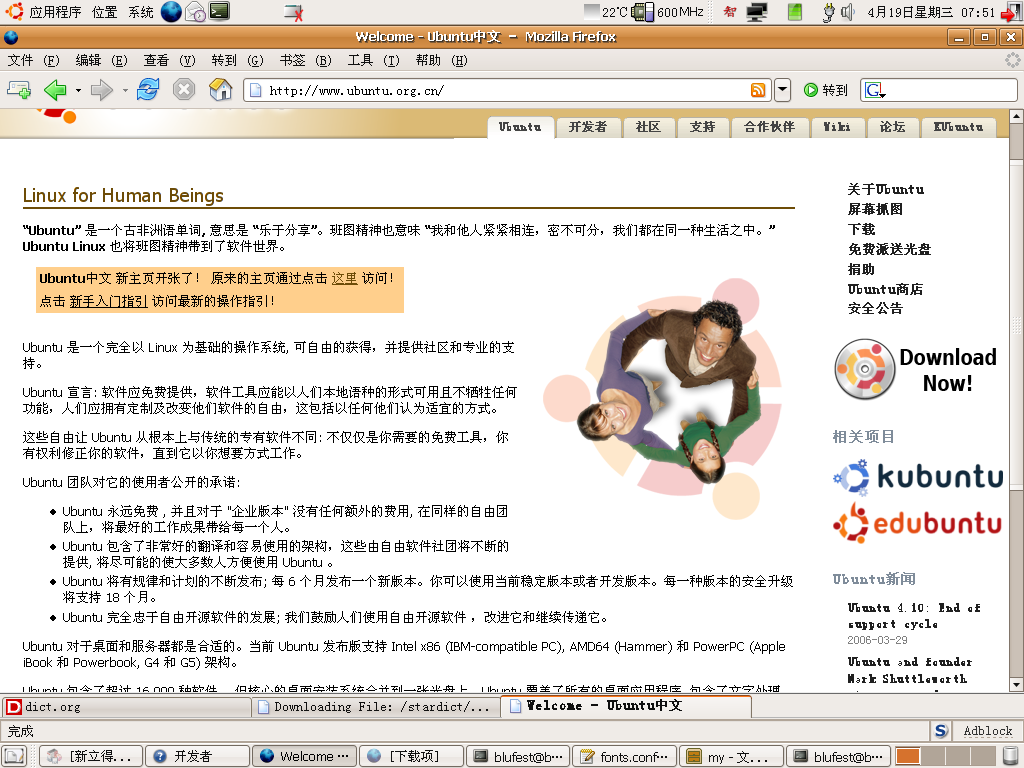Open the 工具 (T) menu
The image size is (1024, 768).
(374, 61)
